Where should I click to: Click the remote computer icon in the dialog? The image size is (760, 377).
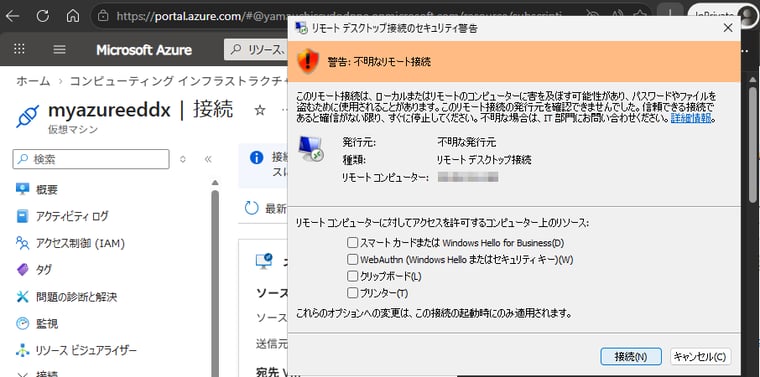[311, 149]
